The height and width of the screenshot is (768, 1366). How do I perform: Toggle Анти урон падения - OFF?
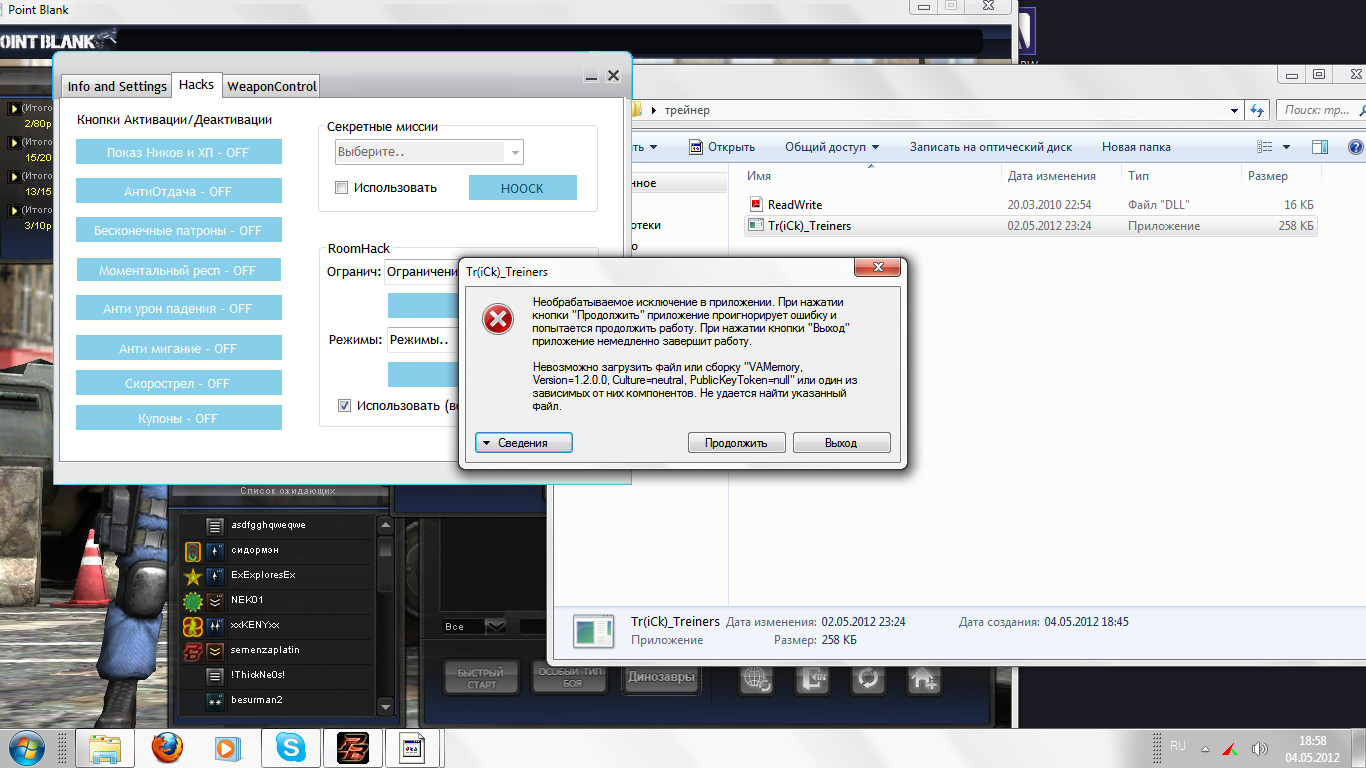pos(179,308)
